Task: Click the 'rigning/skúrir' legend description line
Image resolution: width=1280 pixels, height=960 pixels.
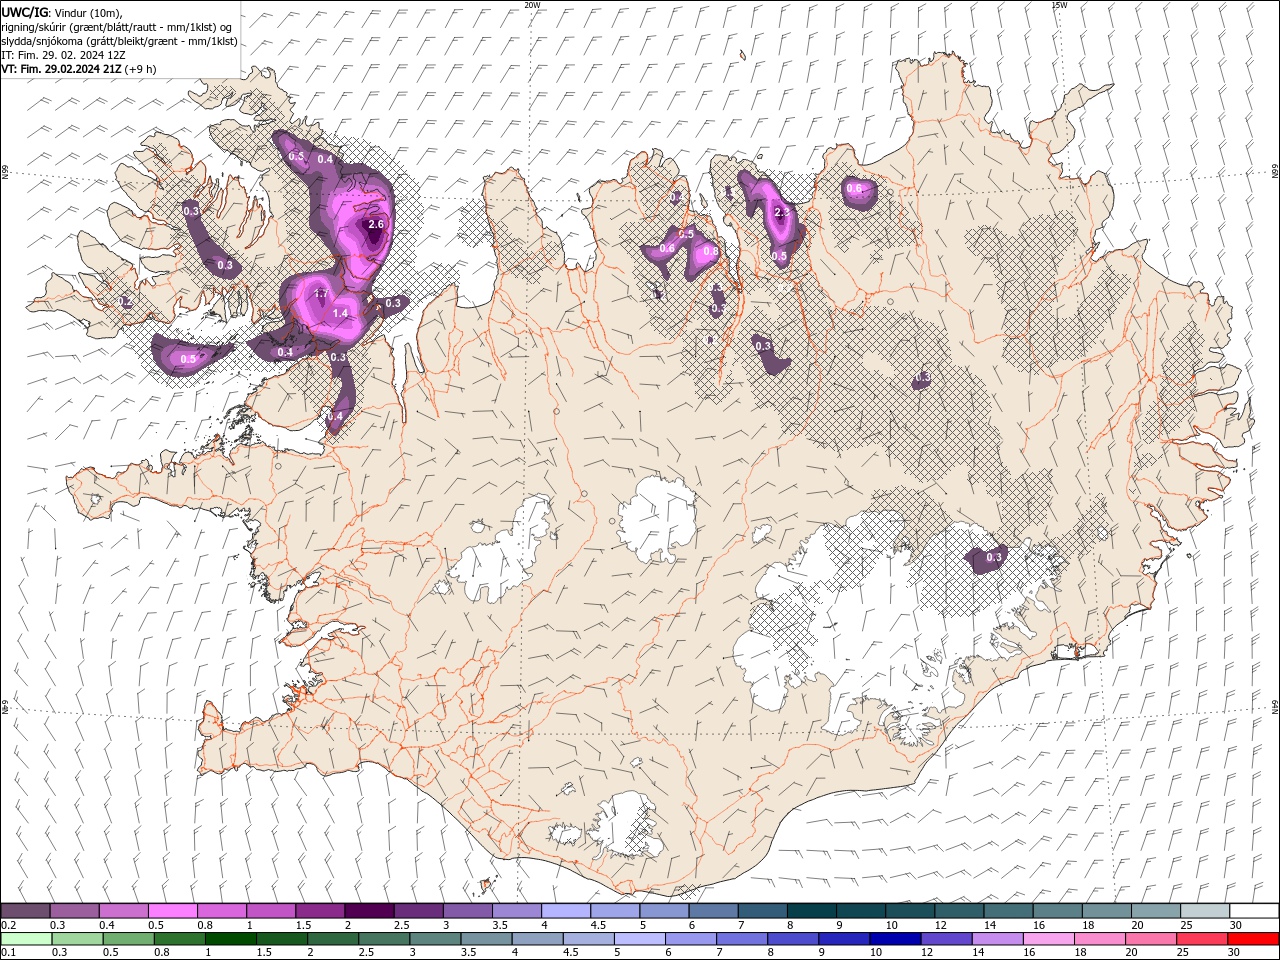Action: (116, 27)
